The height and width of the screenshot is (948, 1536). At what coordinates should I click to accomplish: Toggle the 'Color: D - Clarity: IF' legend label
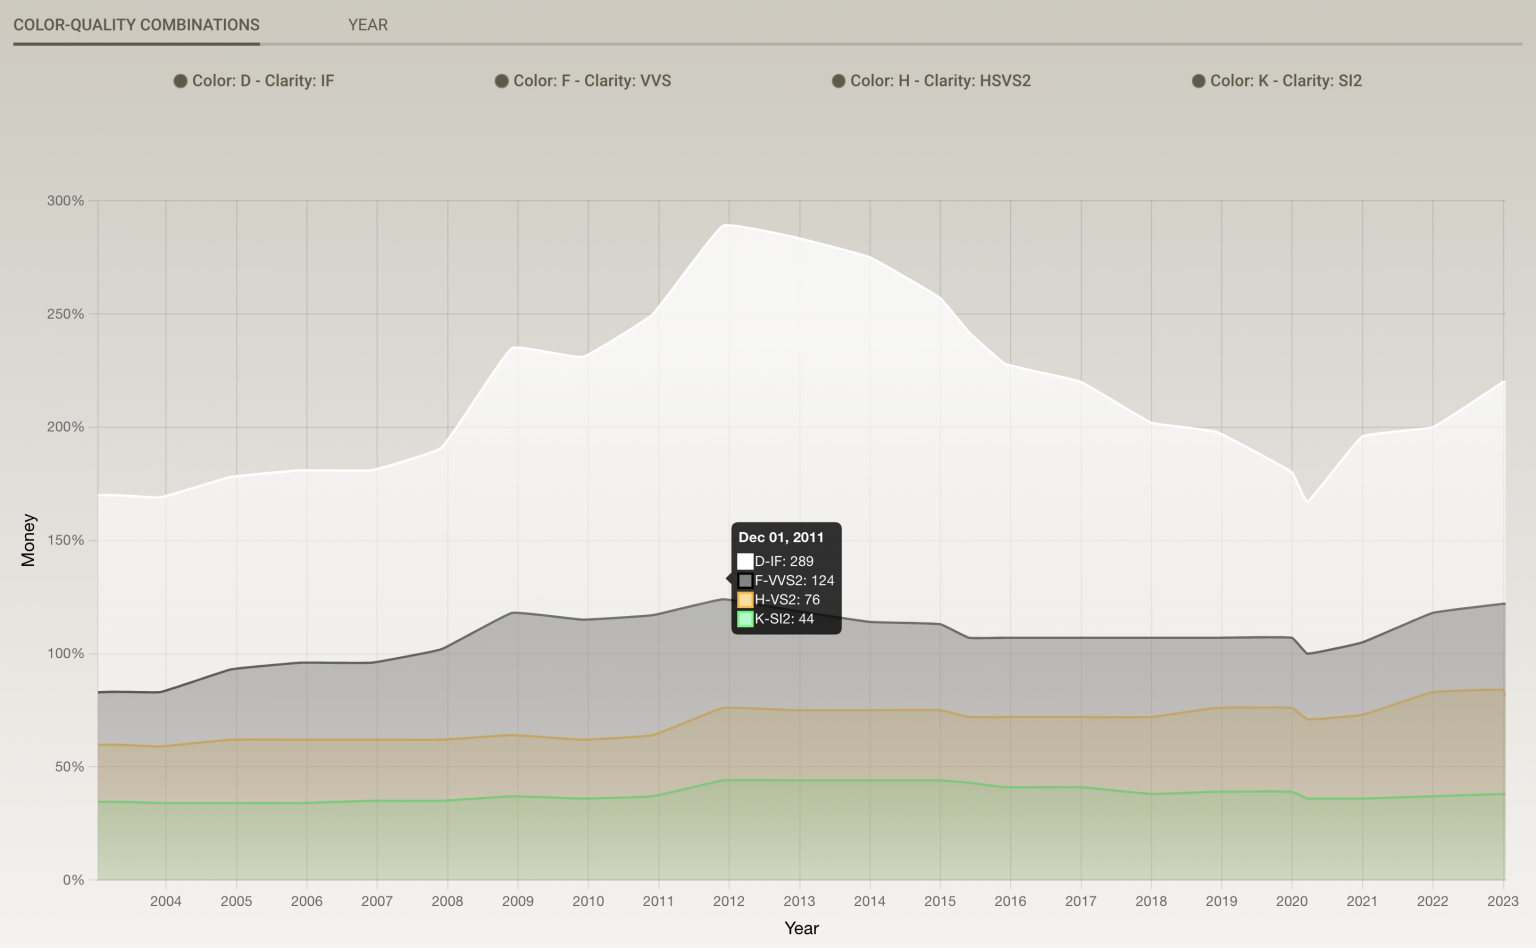(x=263, y=81)
